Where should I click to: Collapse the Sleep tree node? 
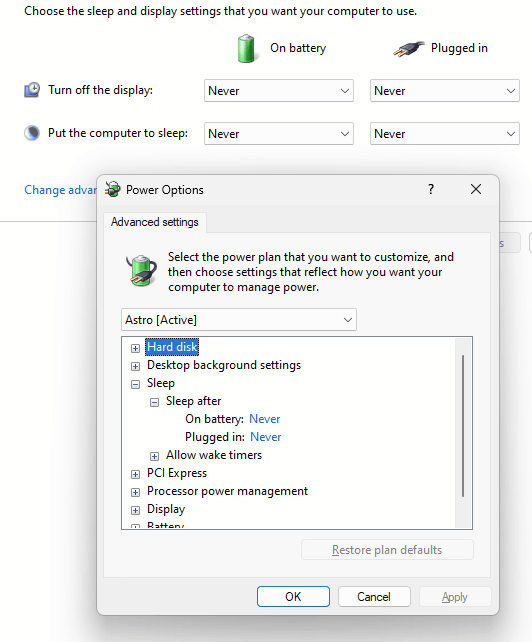click(135, 384)
